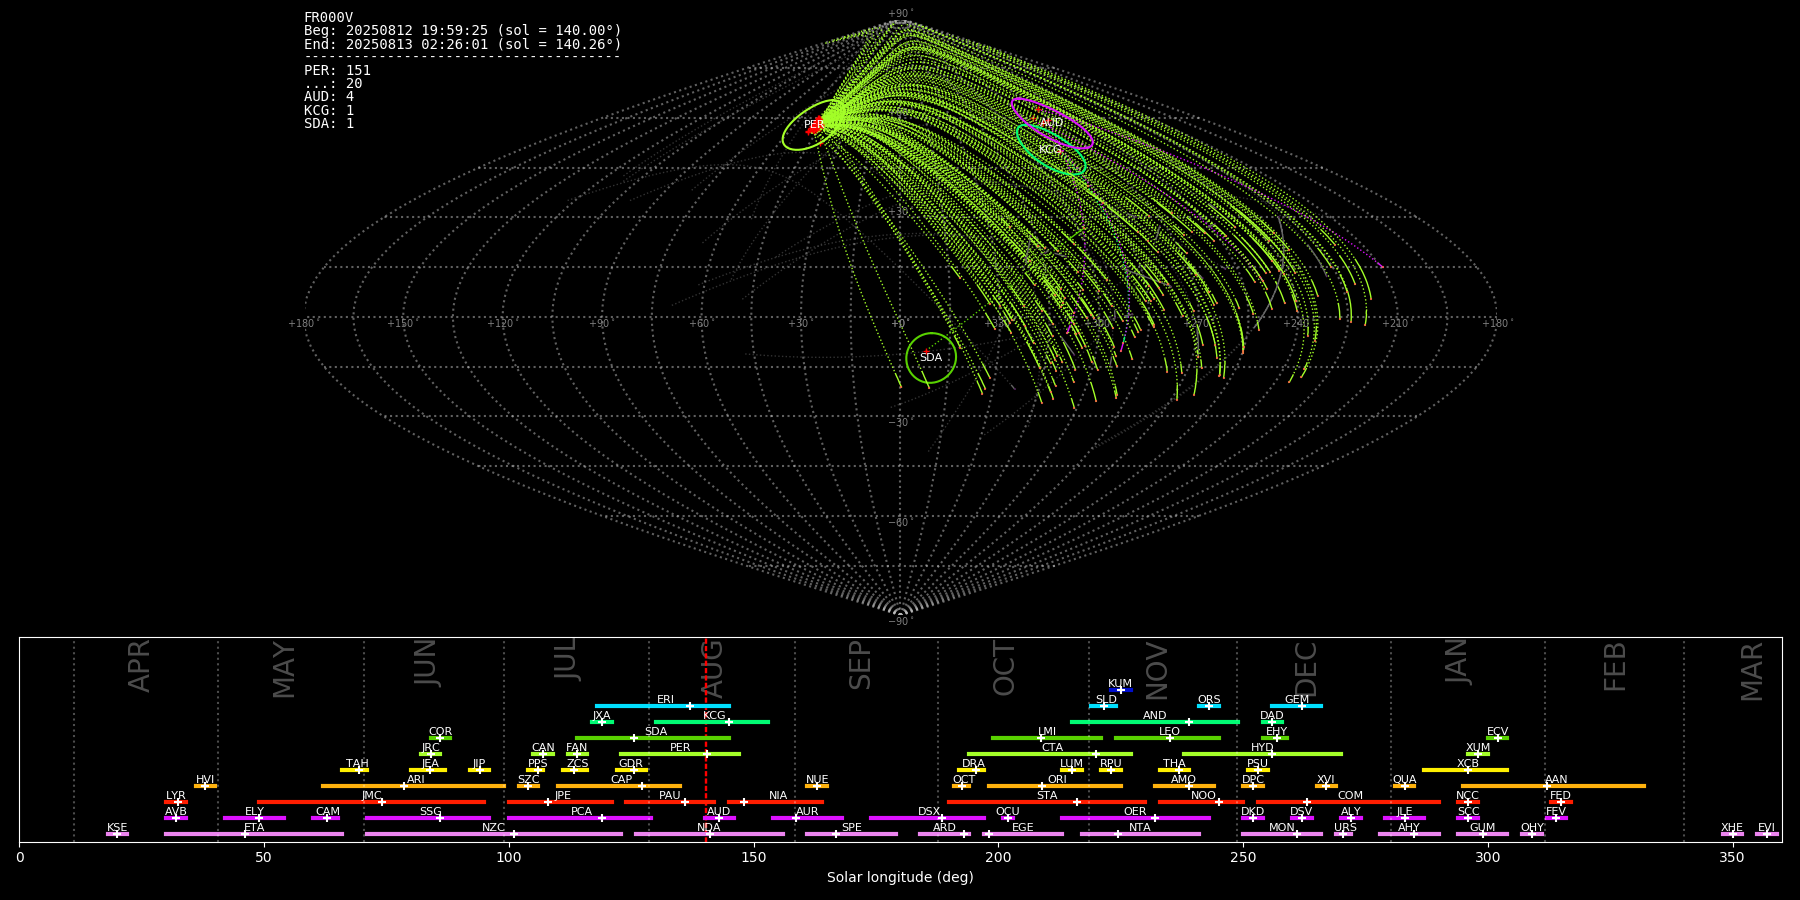Image resolution: width=1800 pixels, height=900 pixels.
Task: Click the NZC shower label in timeline
Action: [494, 828]
